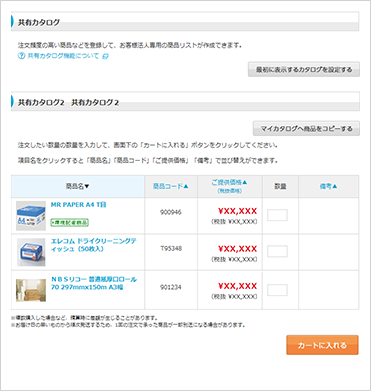Screen dimensions: 371x391
Task: Focus quantity field for MR PAPER
Action: pyautogui.click(x=277, y=215)
